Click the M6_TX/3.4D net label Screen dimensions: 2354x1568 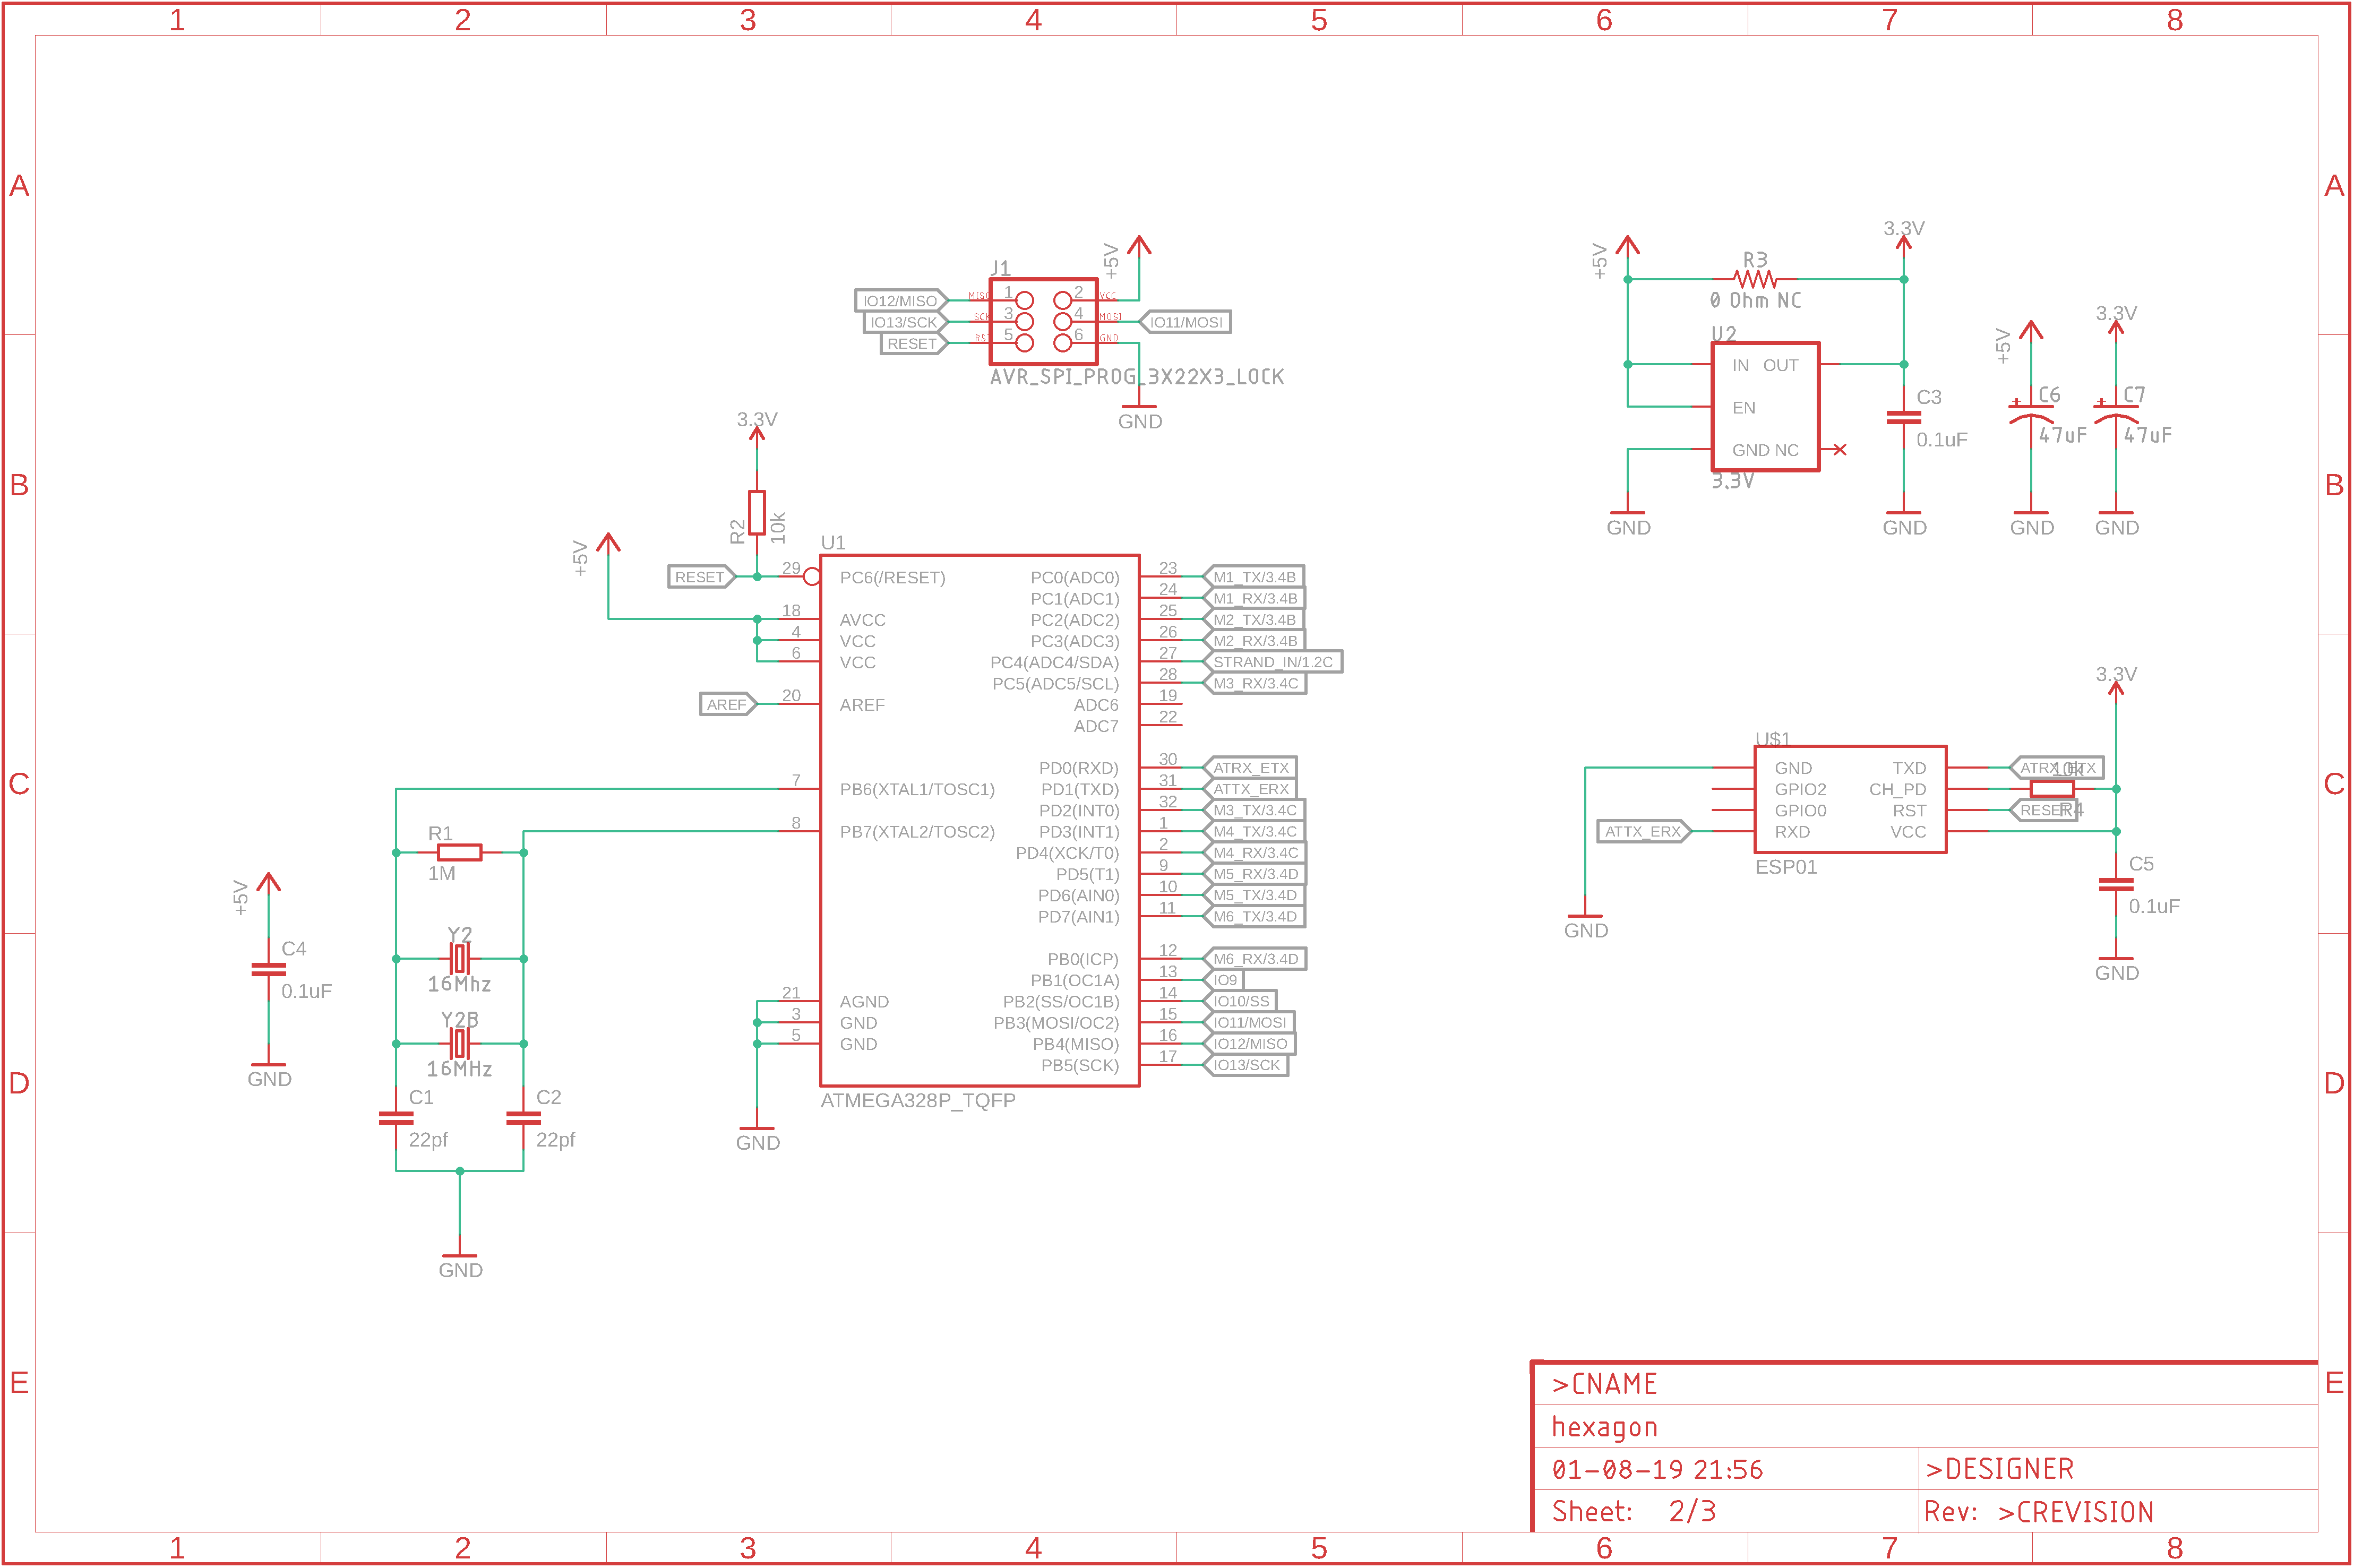pos(1254,916)
